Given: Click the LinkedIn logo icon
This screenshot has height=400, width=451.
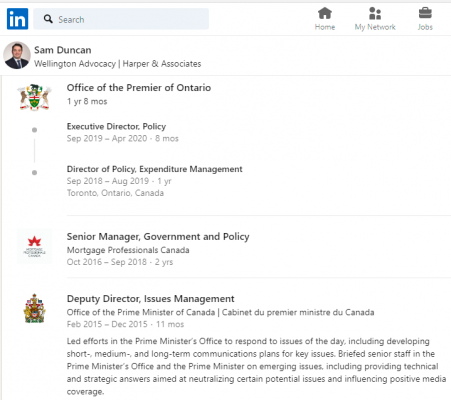Looking at the screenshot, I should (x=17, y=19).
